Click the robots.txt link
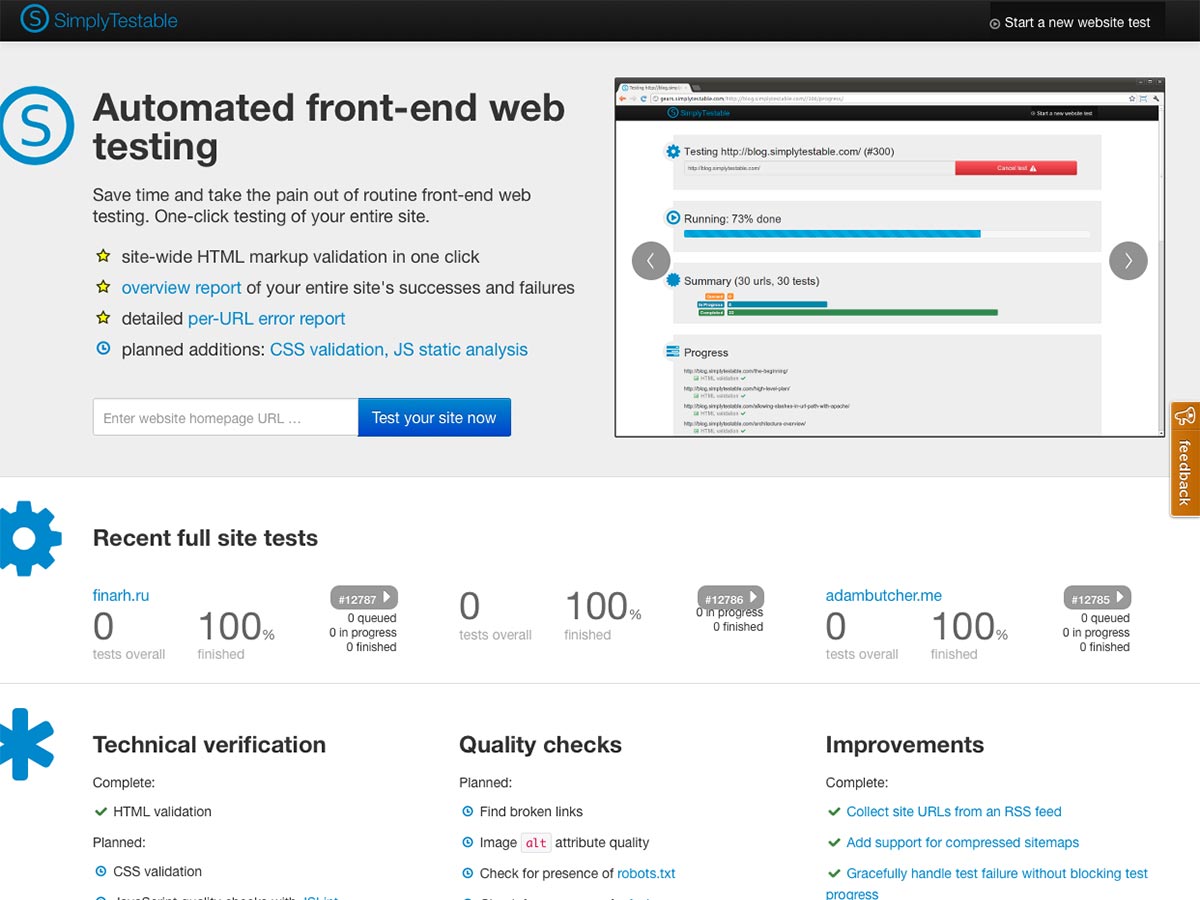1200x900 pixels. point(646,873)
